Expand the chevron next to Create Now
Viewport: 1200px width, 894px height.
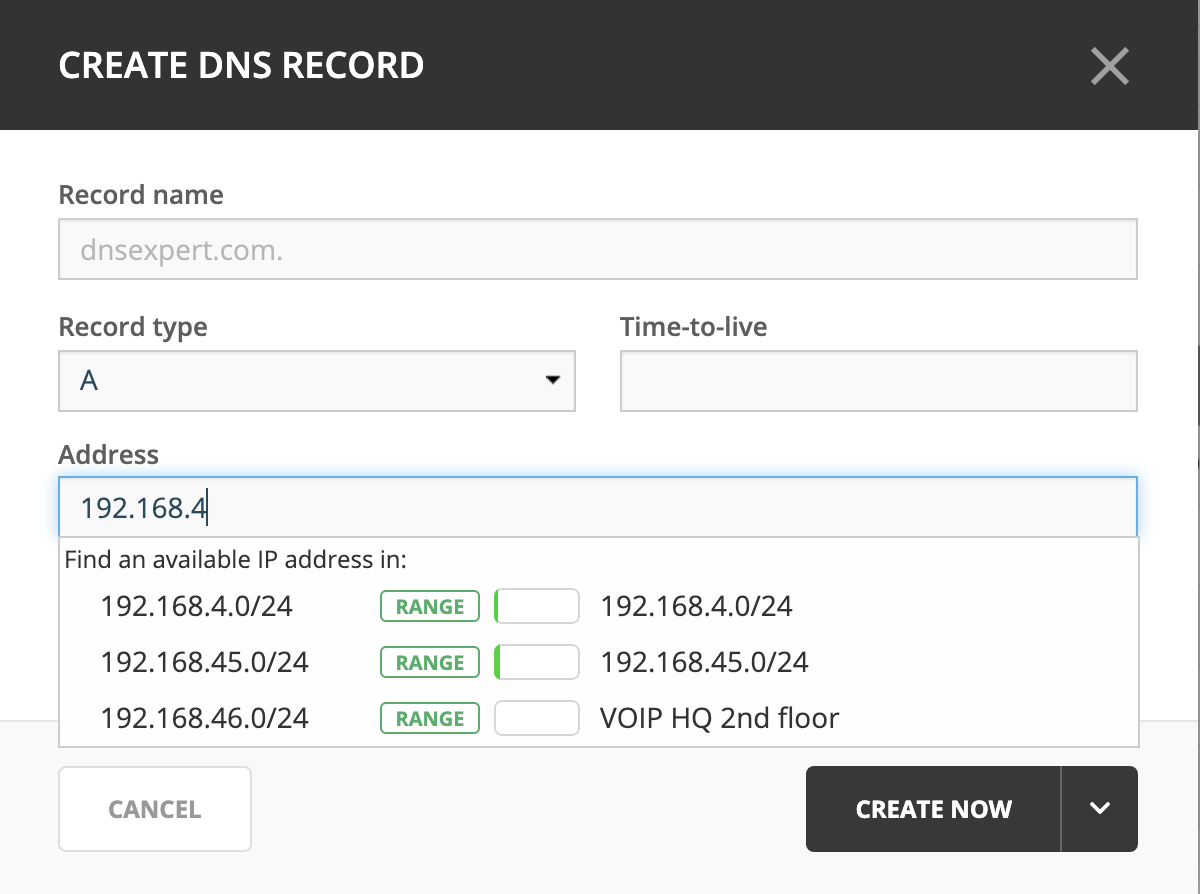point(1100,809)
